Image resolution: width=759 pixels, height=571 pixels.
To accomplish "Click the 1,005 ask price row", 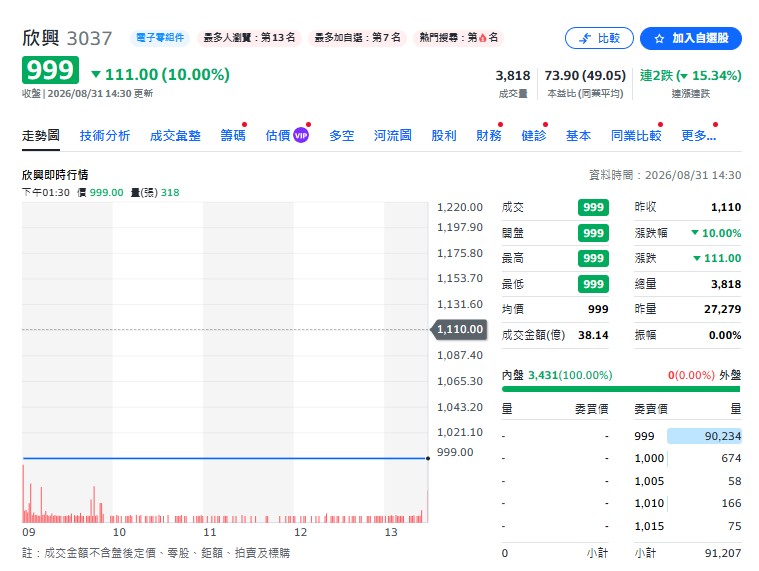I will point(688,481).
